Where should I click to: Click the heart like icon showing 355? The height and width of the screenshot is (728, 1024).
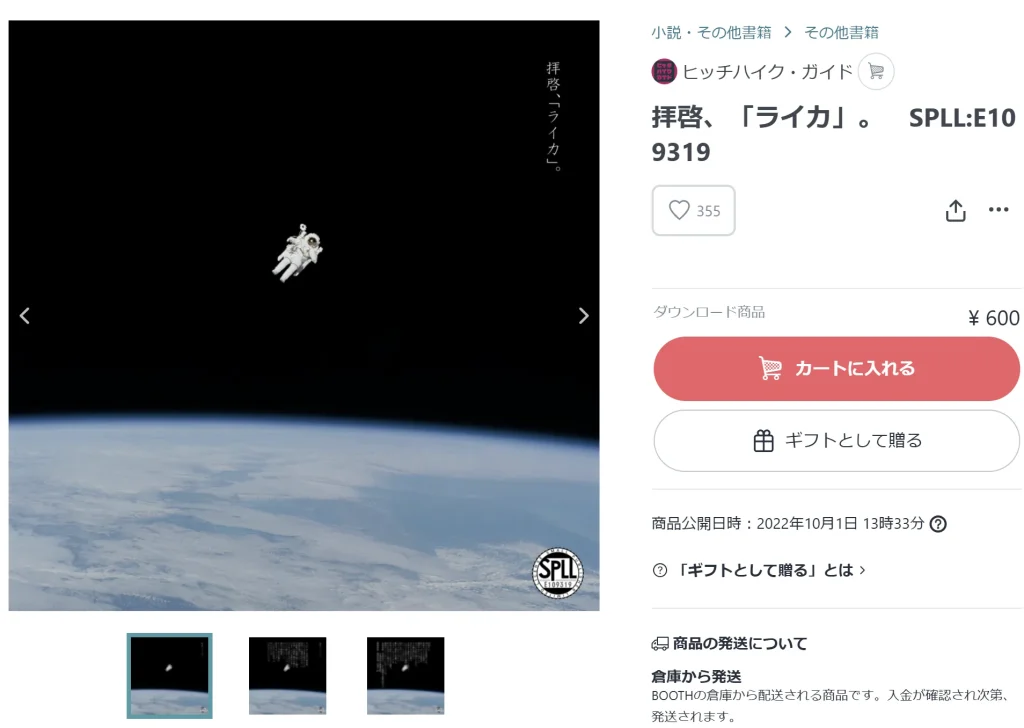point(679,210)
